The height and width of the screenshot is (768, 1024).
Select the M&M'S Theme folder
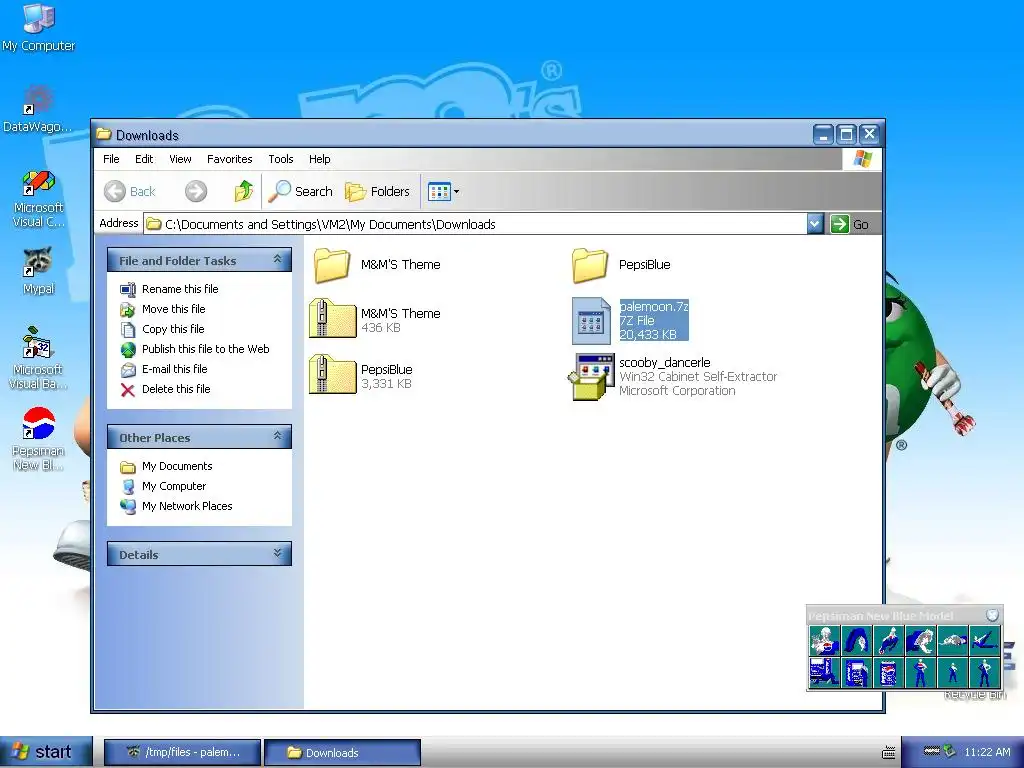click(x=377, y=264)
